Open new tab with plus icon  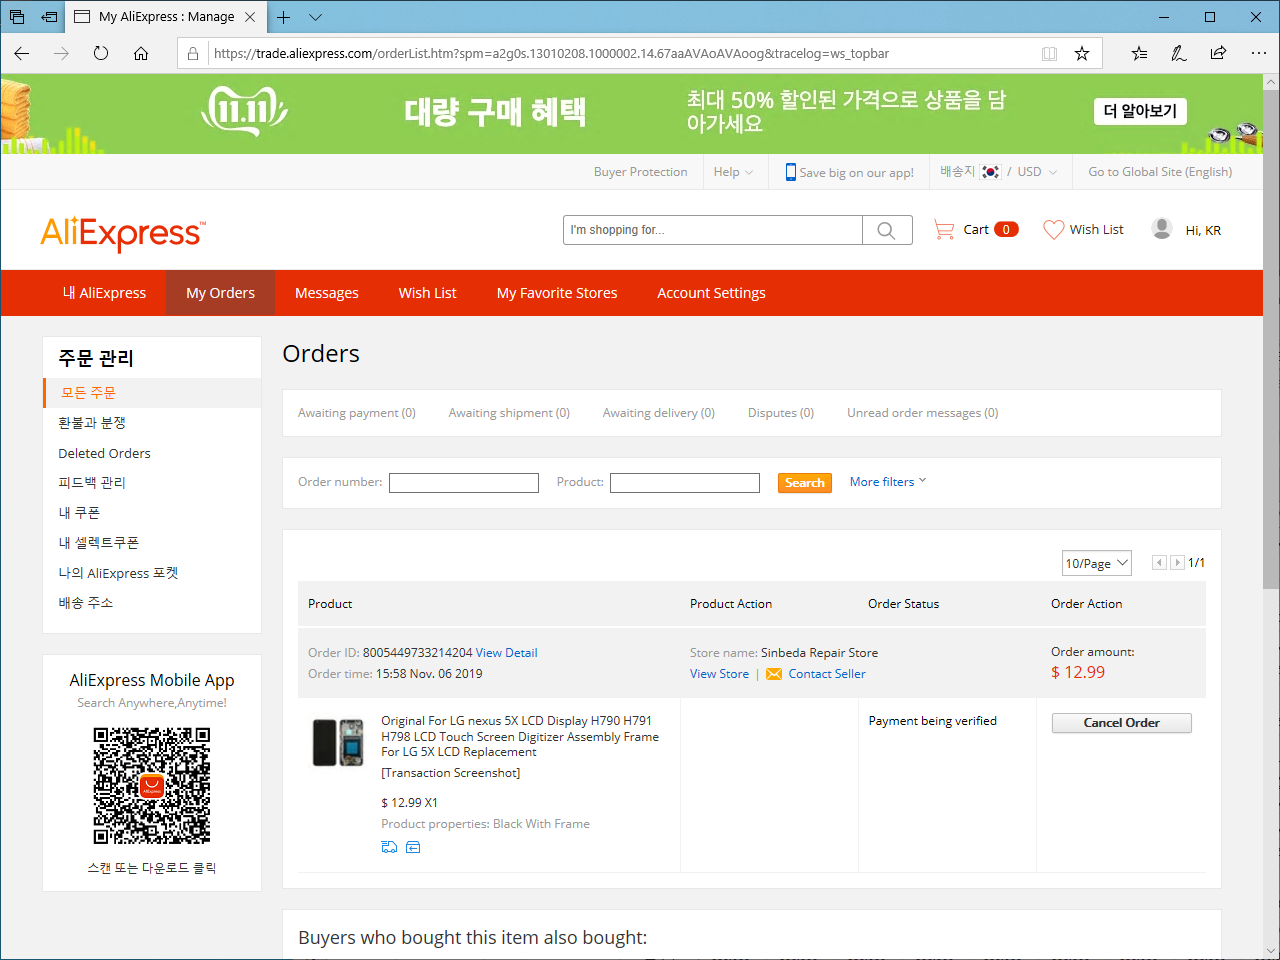point(284,17)
